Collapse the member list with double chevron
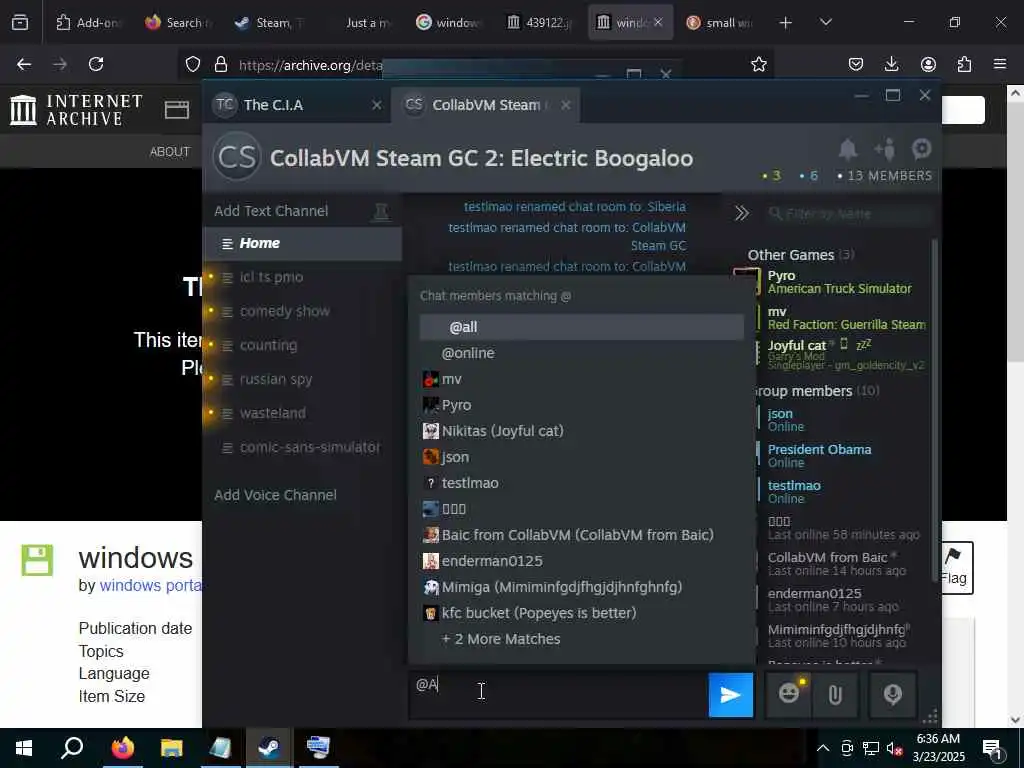The width and height of the screenshot is (1024, 768). pos(741,214)
